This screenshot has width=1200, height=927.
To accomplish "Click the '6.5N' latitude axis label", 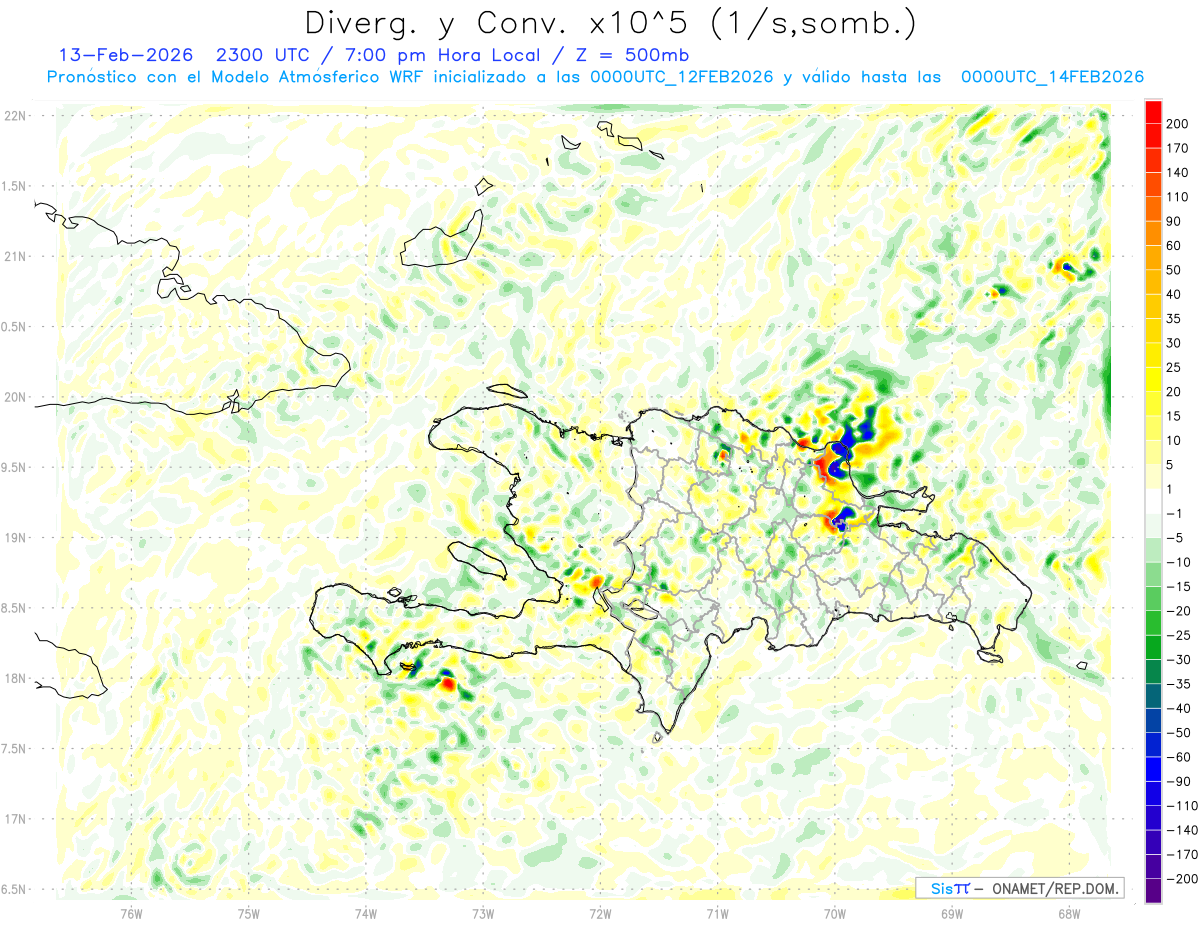I will (15, 889).
